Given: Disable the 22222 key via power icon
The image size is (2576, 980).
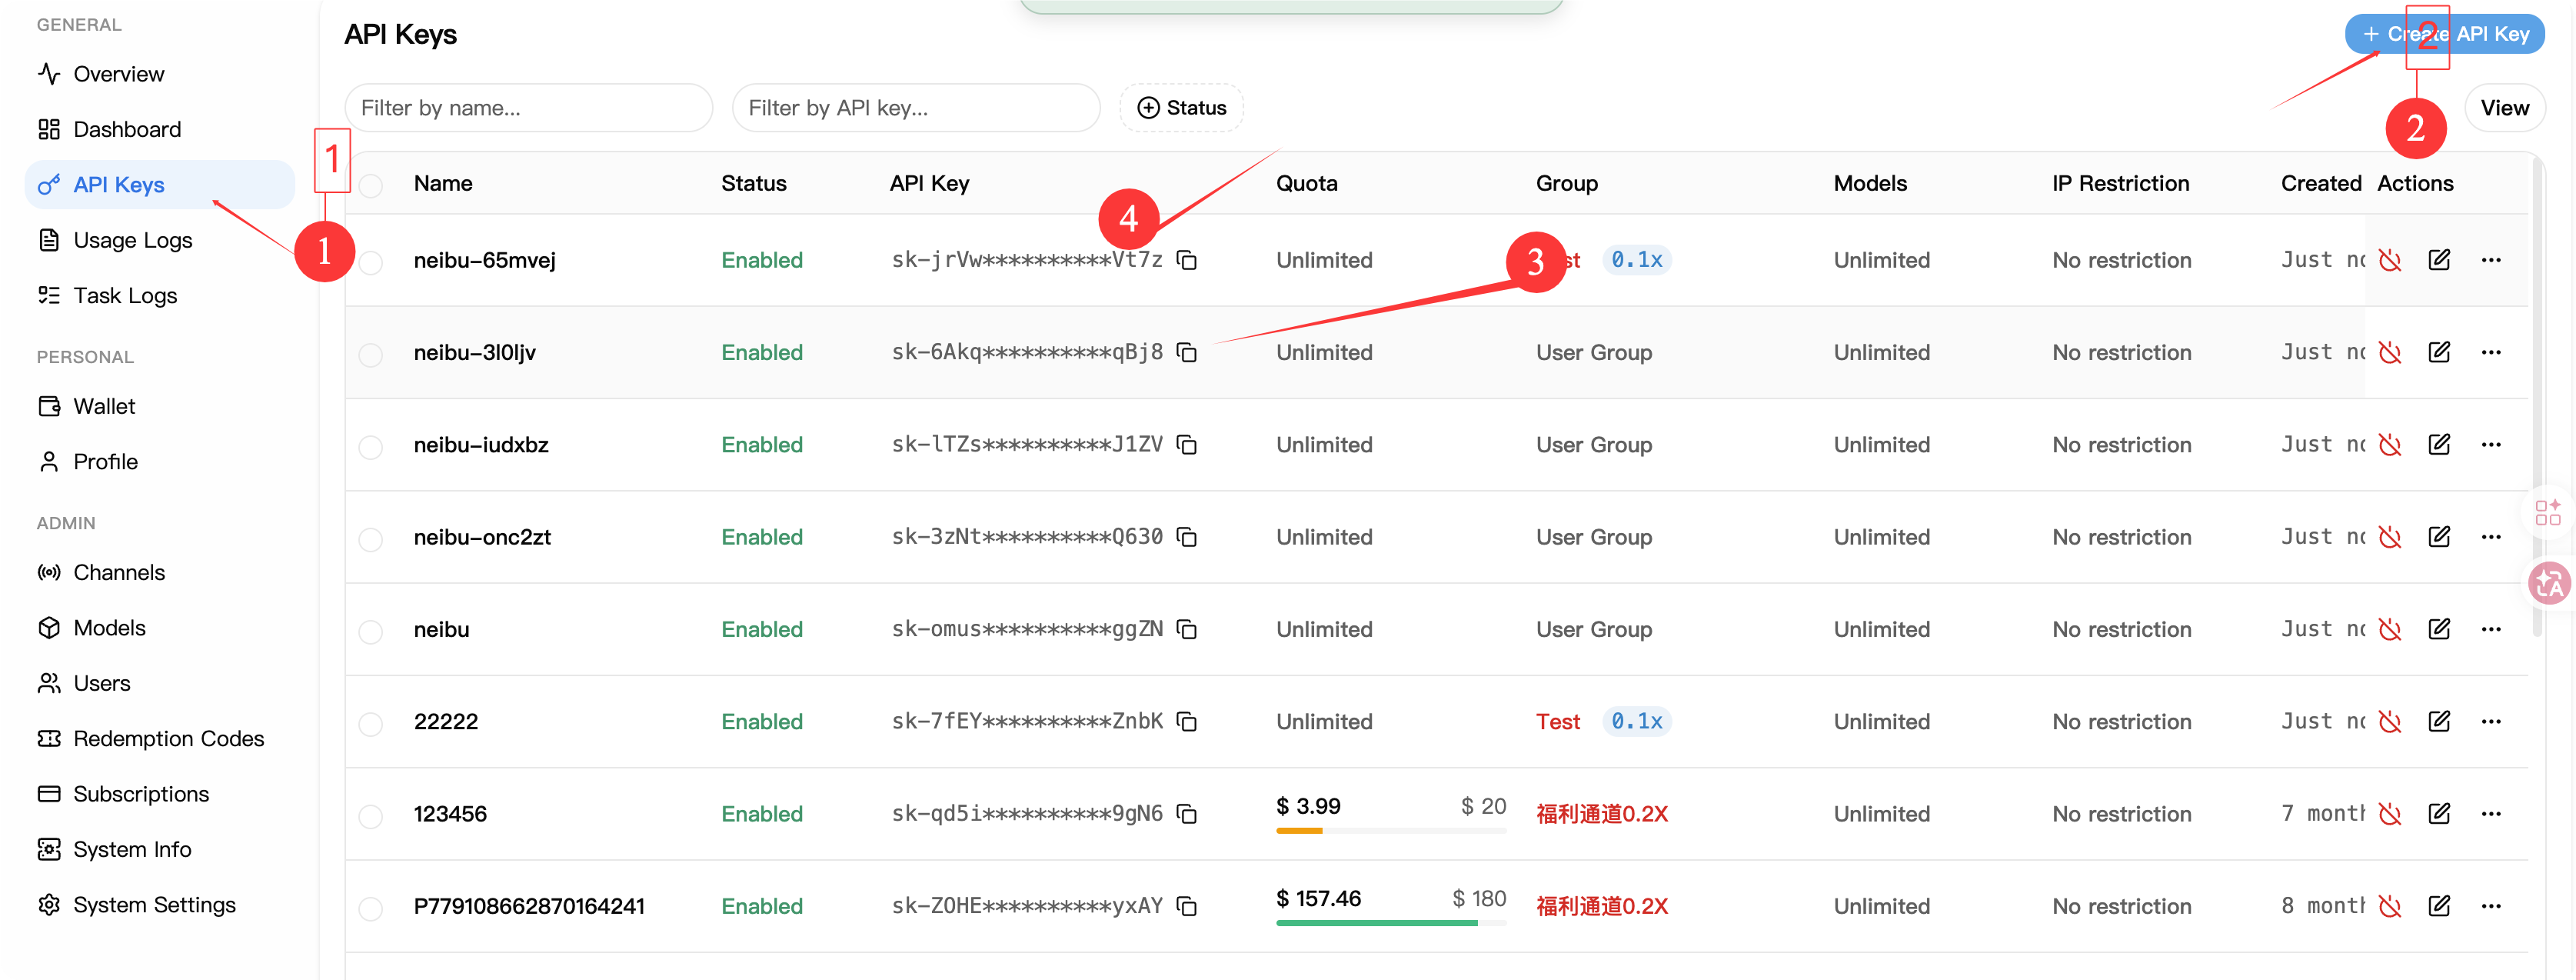Looking at the screenshot, I should point(2390,721).
